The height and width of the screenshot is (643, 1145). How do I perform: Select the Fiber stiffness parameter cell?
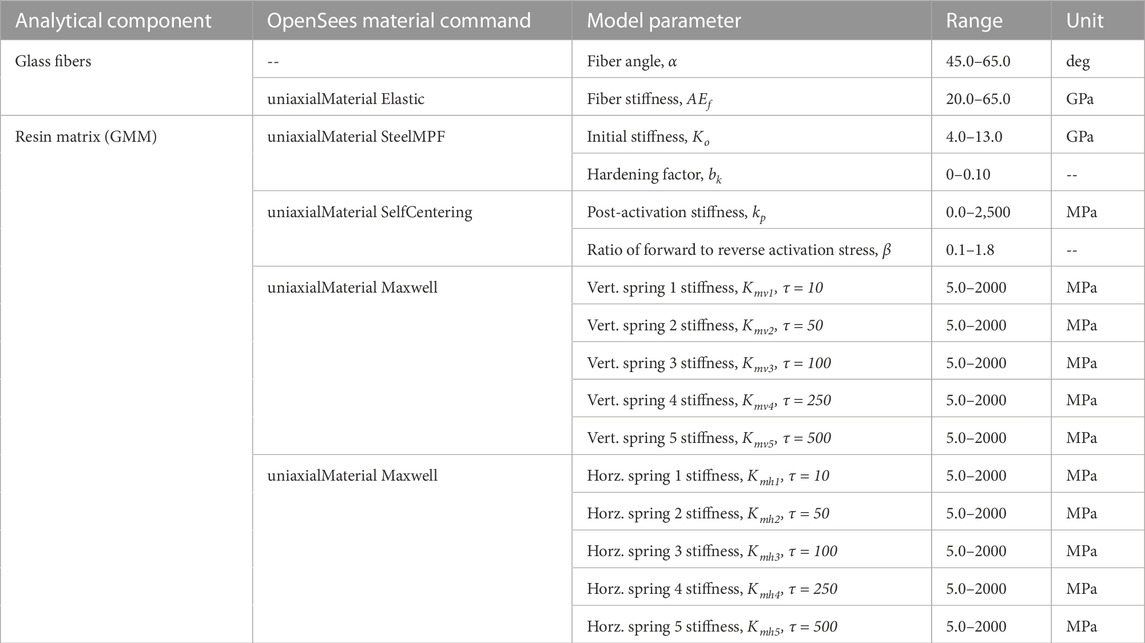(x=751, y=97)
